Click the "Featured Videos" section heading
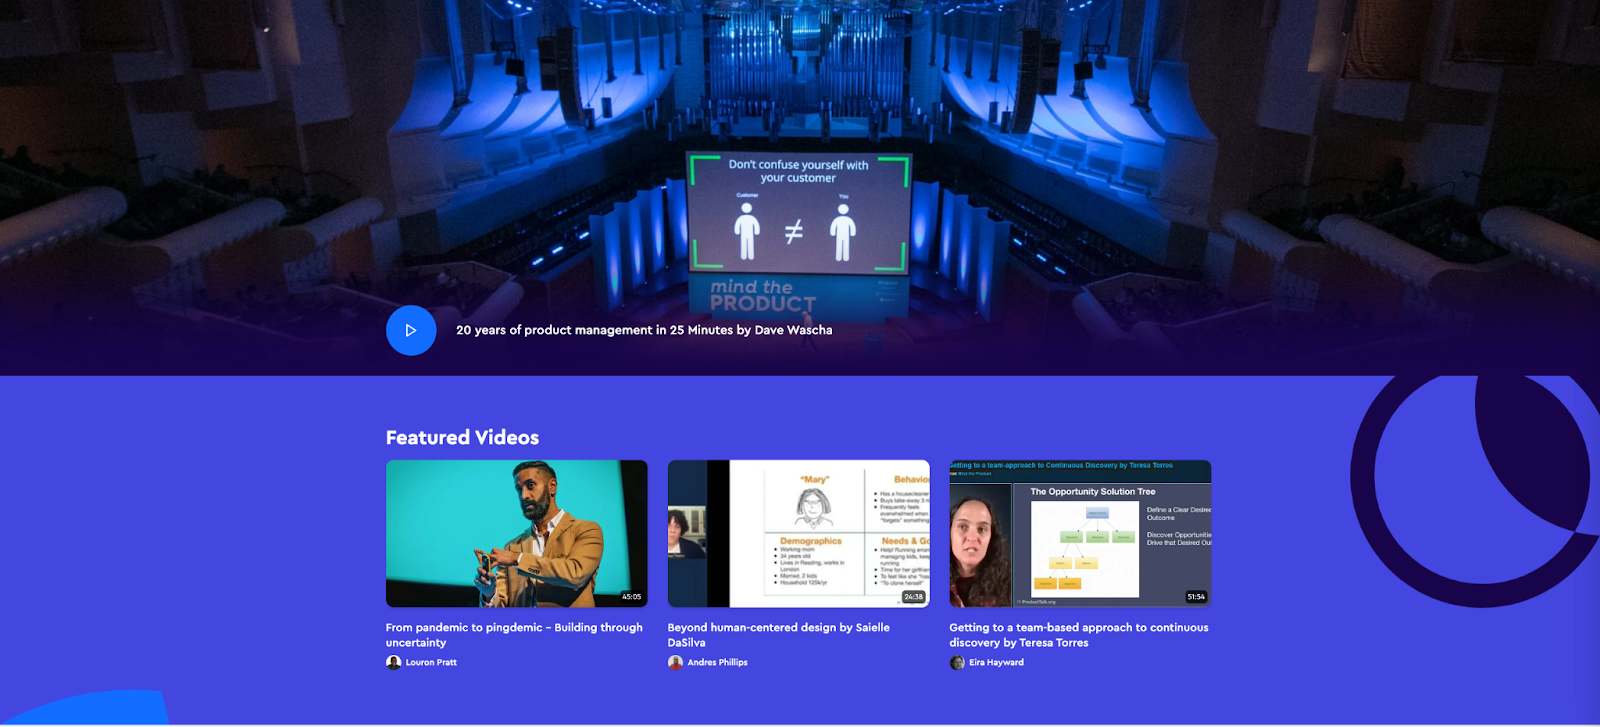 (x=462, y=438)
